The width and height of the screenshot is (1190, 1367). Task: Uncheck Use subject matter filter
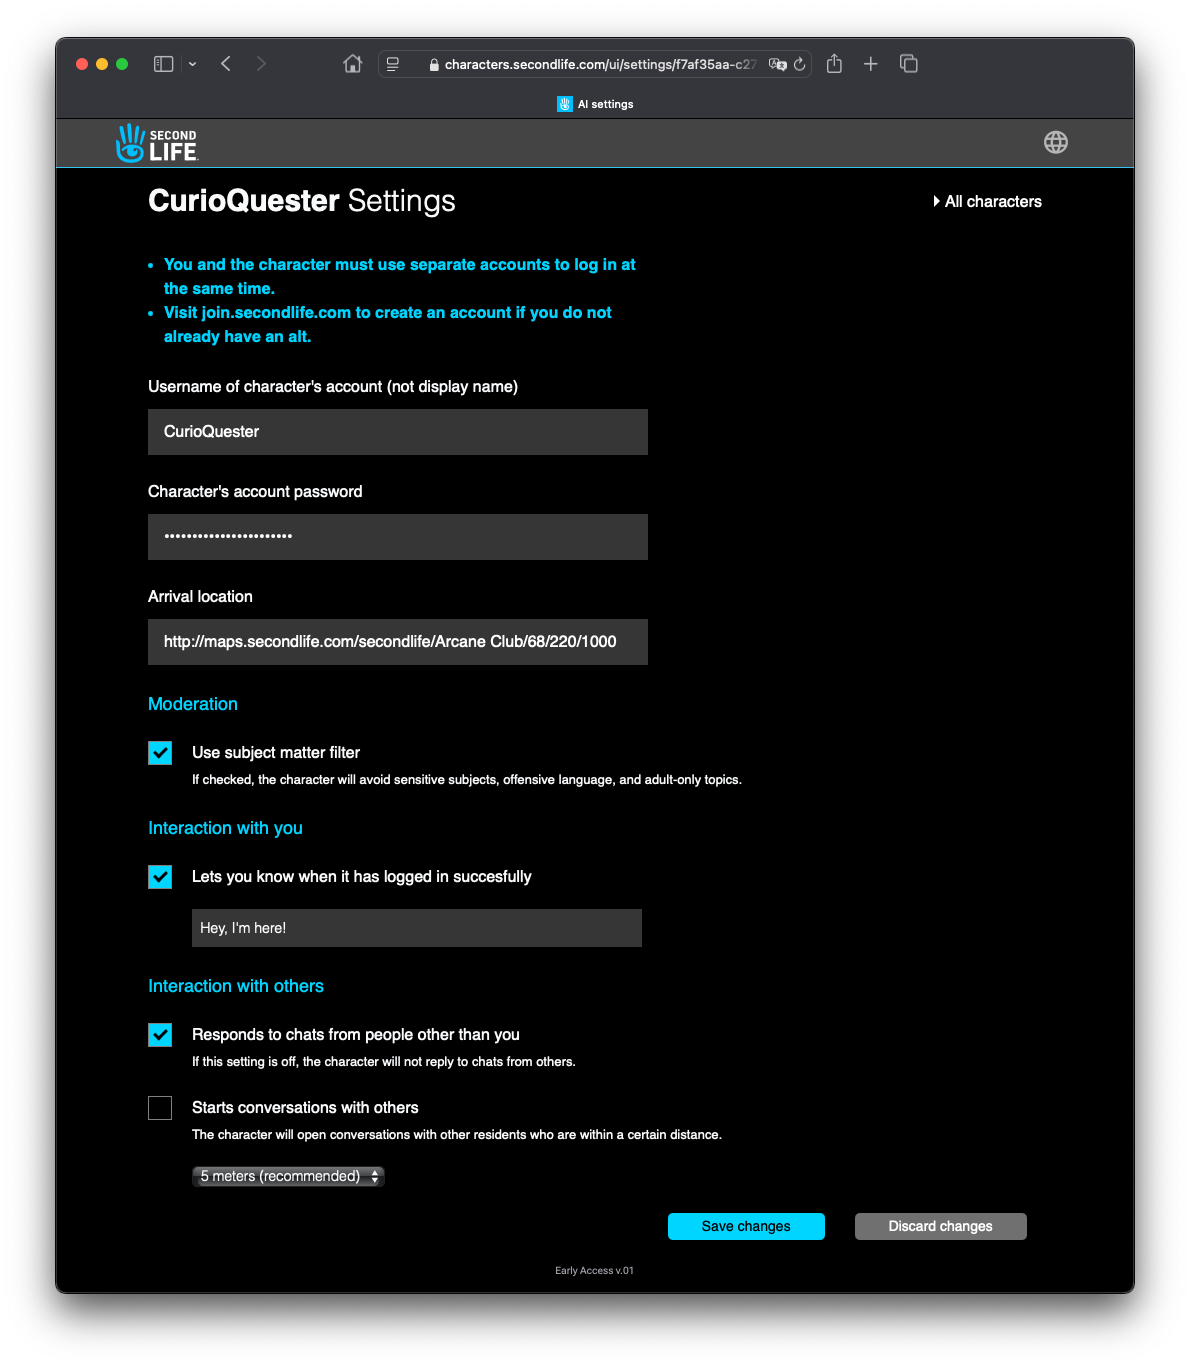pyautogui.click(x=160, y=753)
